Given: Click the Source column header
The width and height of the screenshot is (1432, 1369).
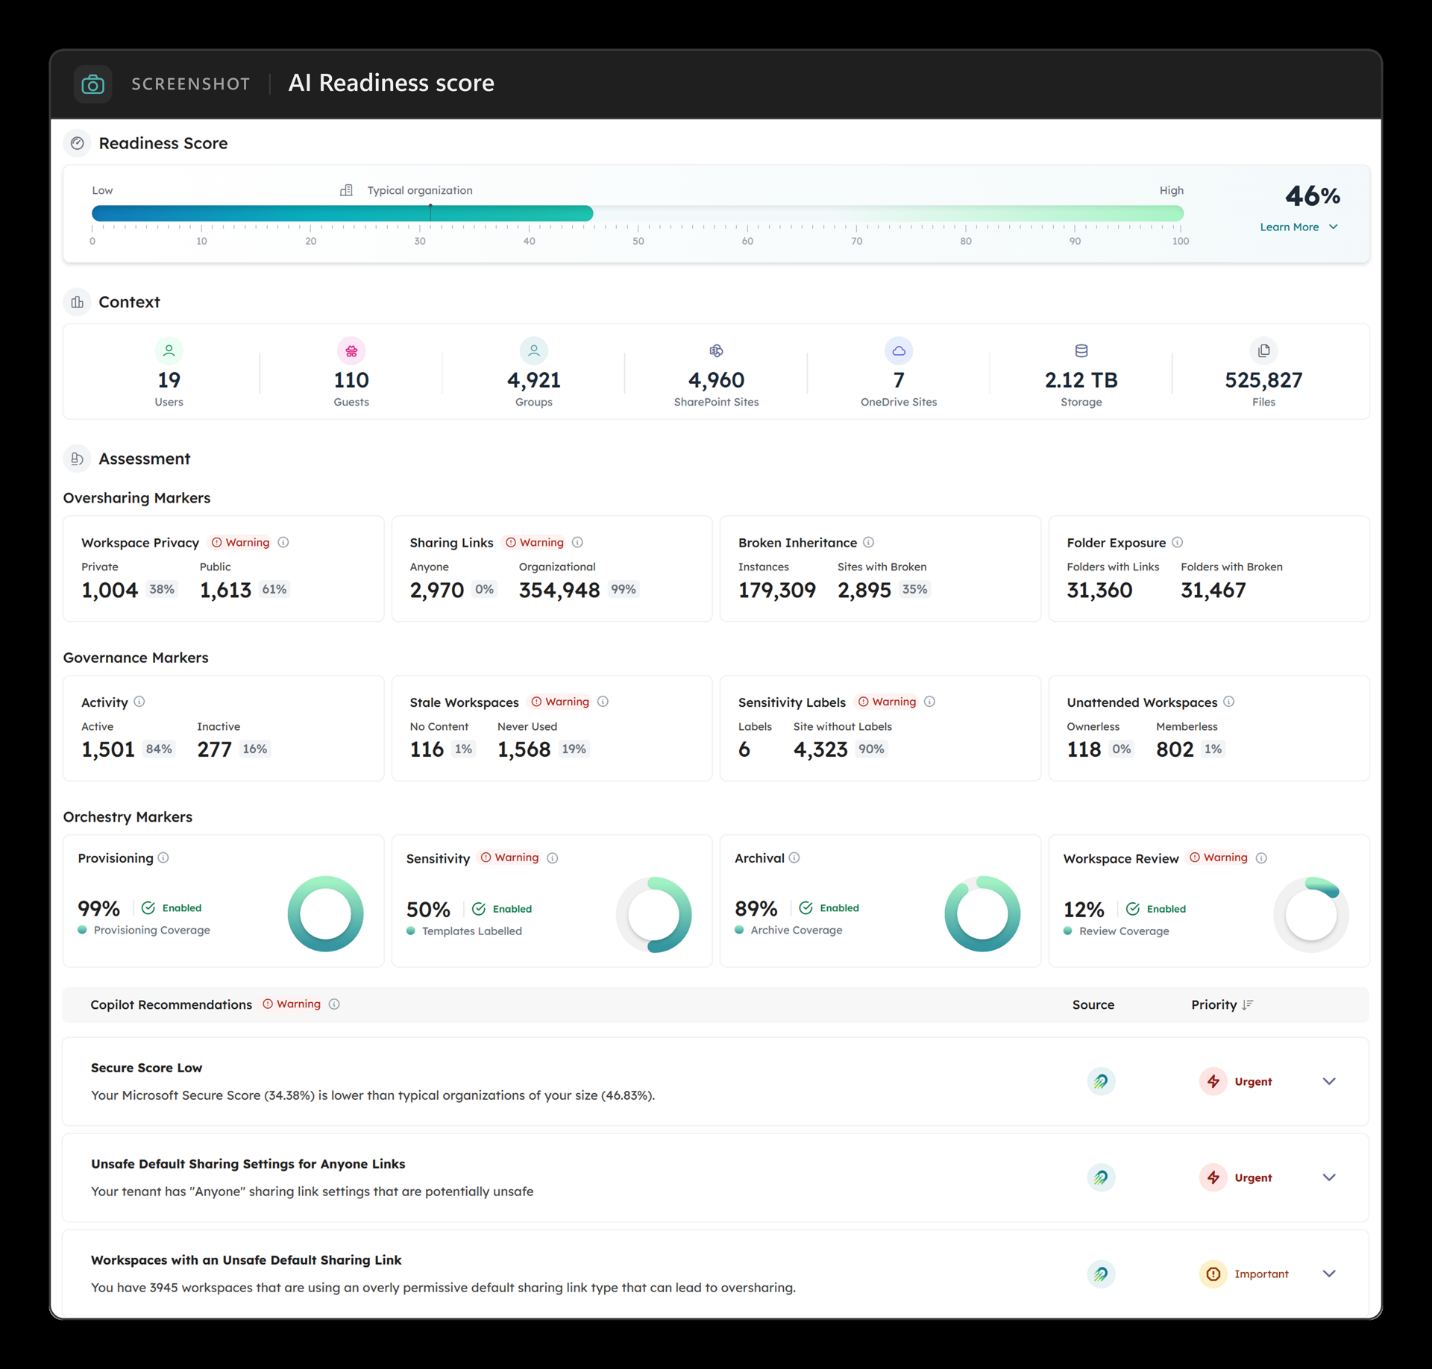Looking at the screenshot, I should pyautogui.click(x=1093, y=1005).
